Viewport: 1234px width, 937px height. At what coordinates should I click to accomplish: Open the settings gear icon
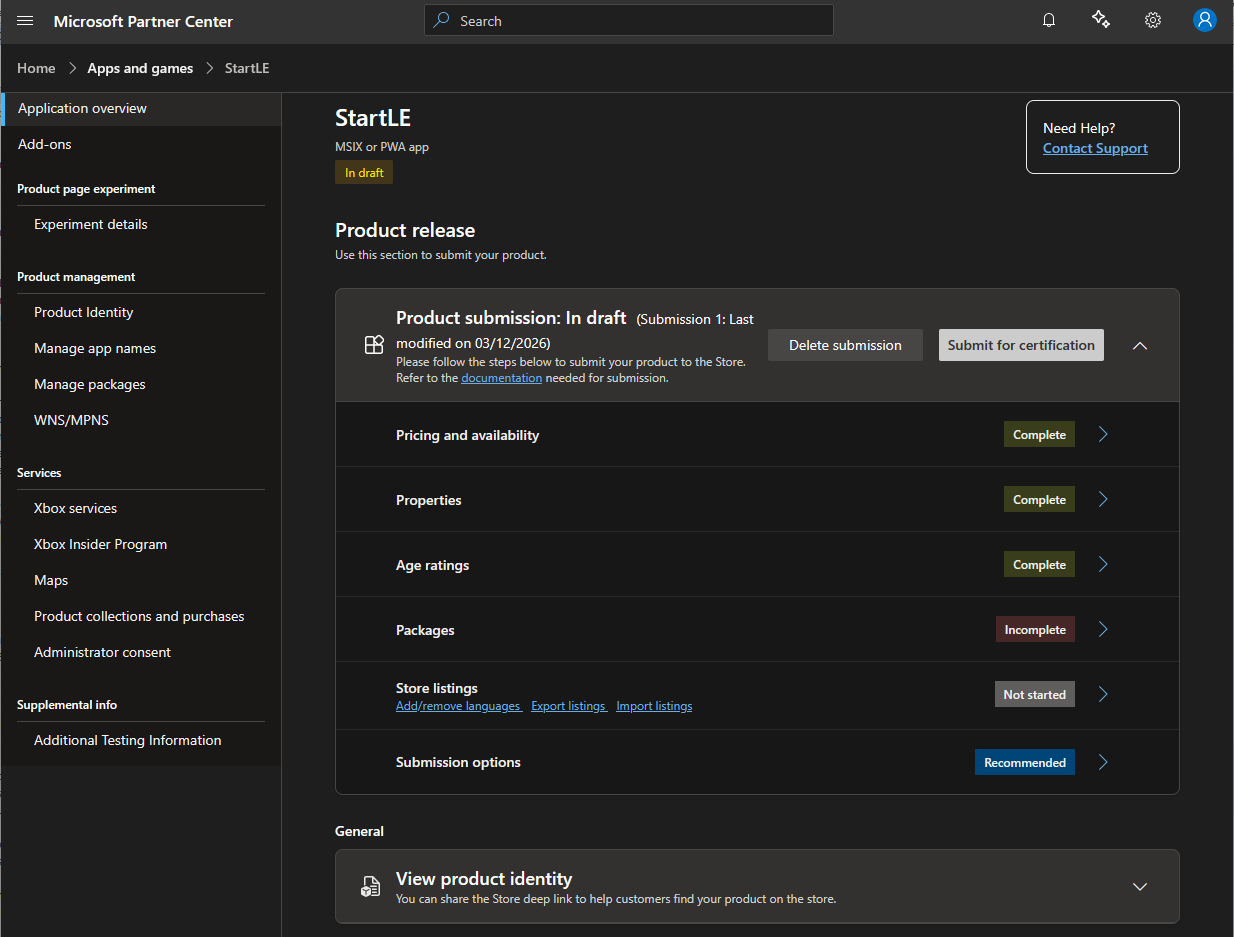pos(1153,20)
